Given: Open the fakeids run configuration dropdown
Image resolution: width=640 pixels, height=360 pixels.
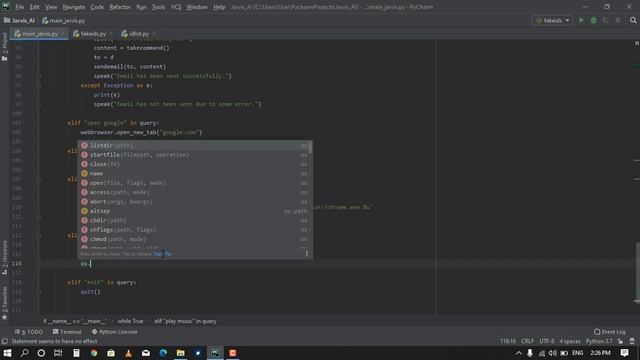Looking at the screenshot, I should click(x=552, y=20).
